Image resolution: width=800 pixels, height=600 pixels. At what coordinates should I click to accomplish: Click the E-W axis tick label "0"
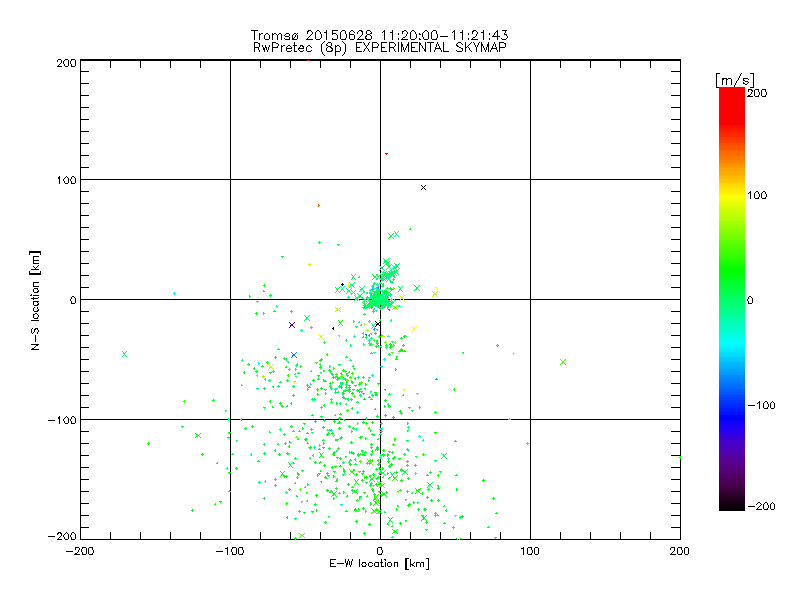(x=380, y=551)
